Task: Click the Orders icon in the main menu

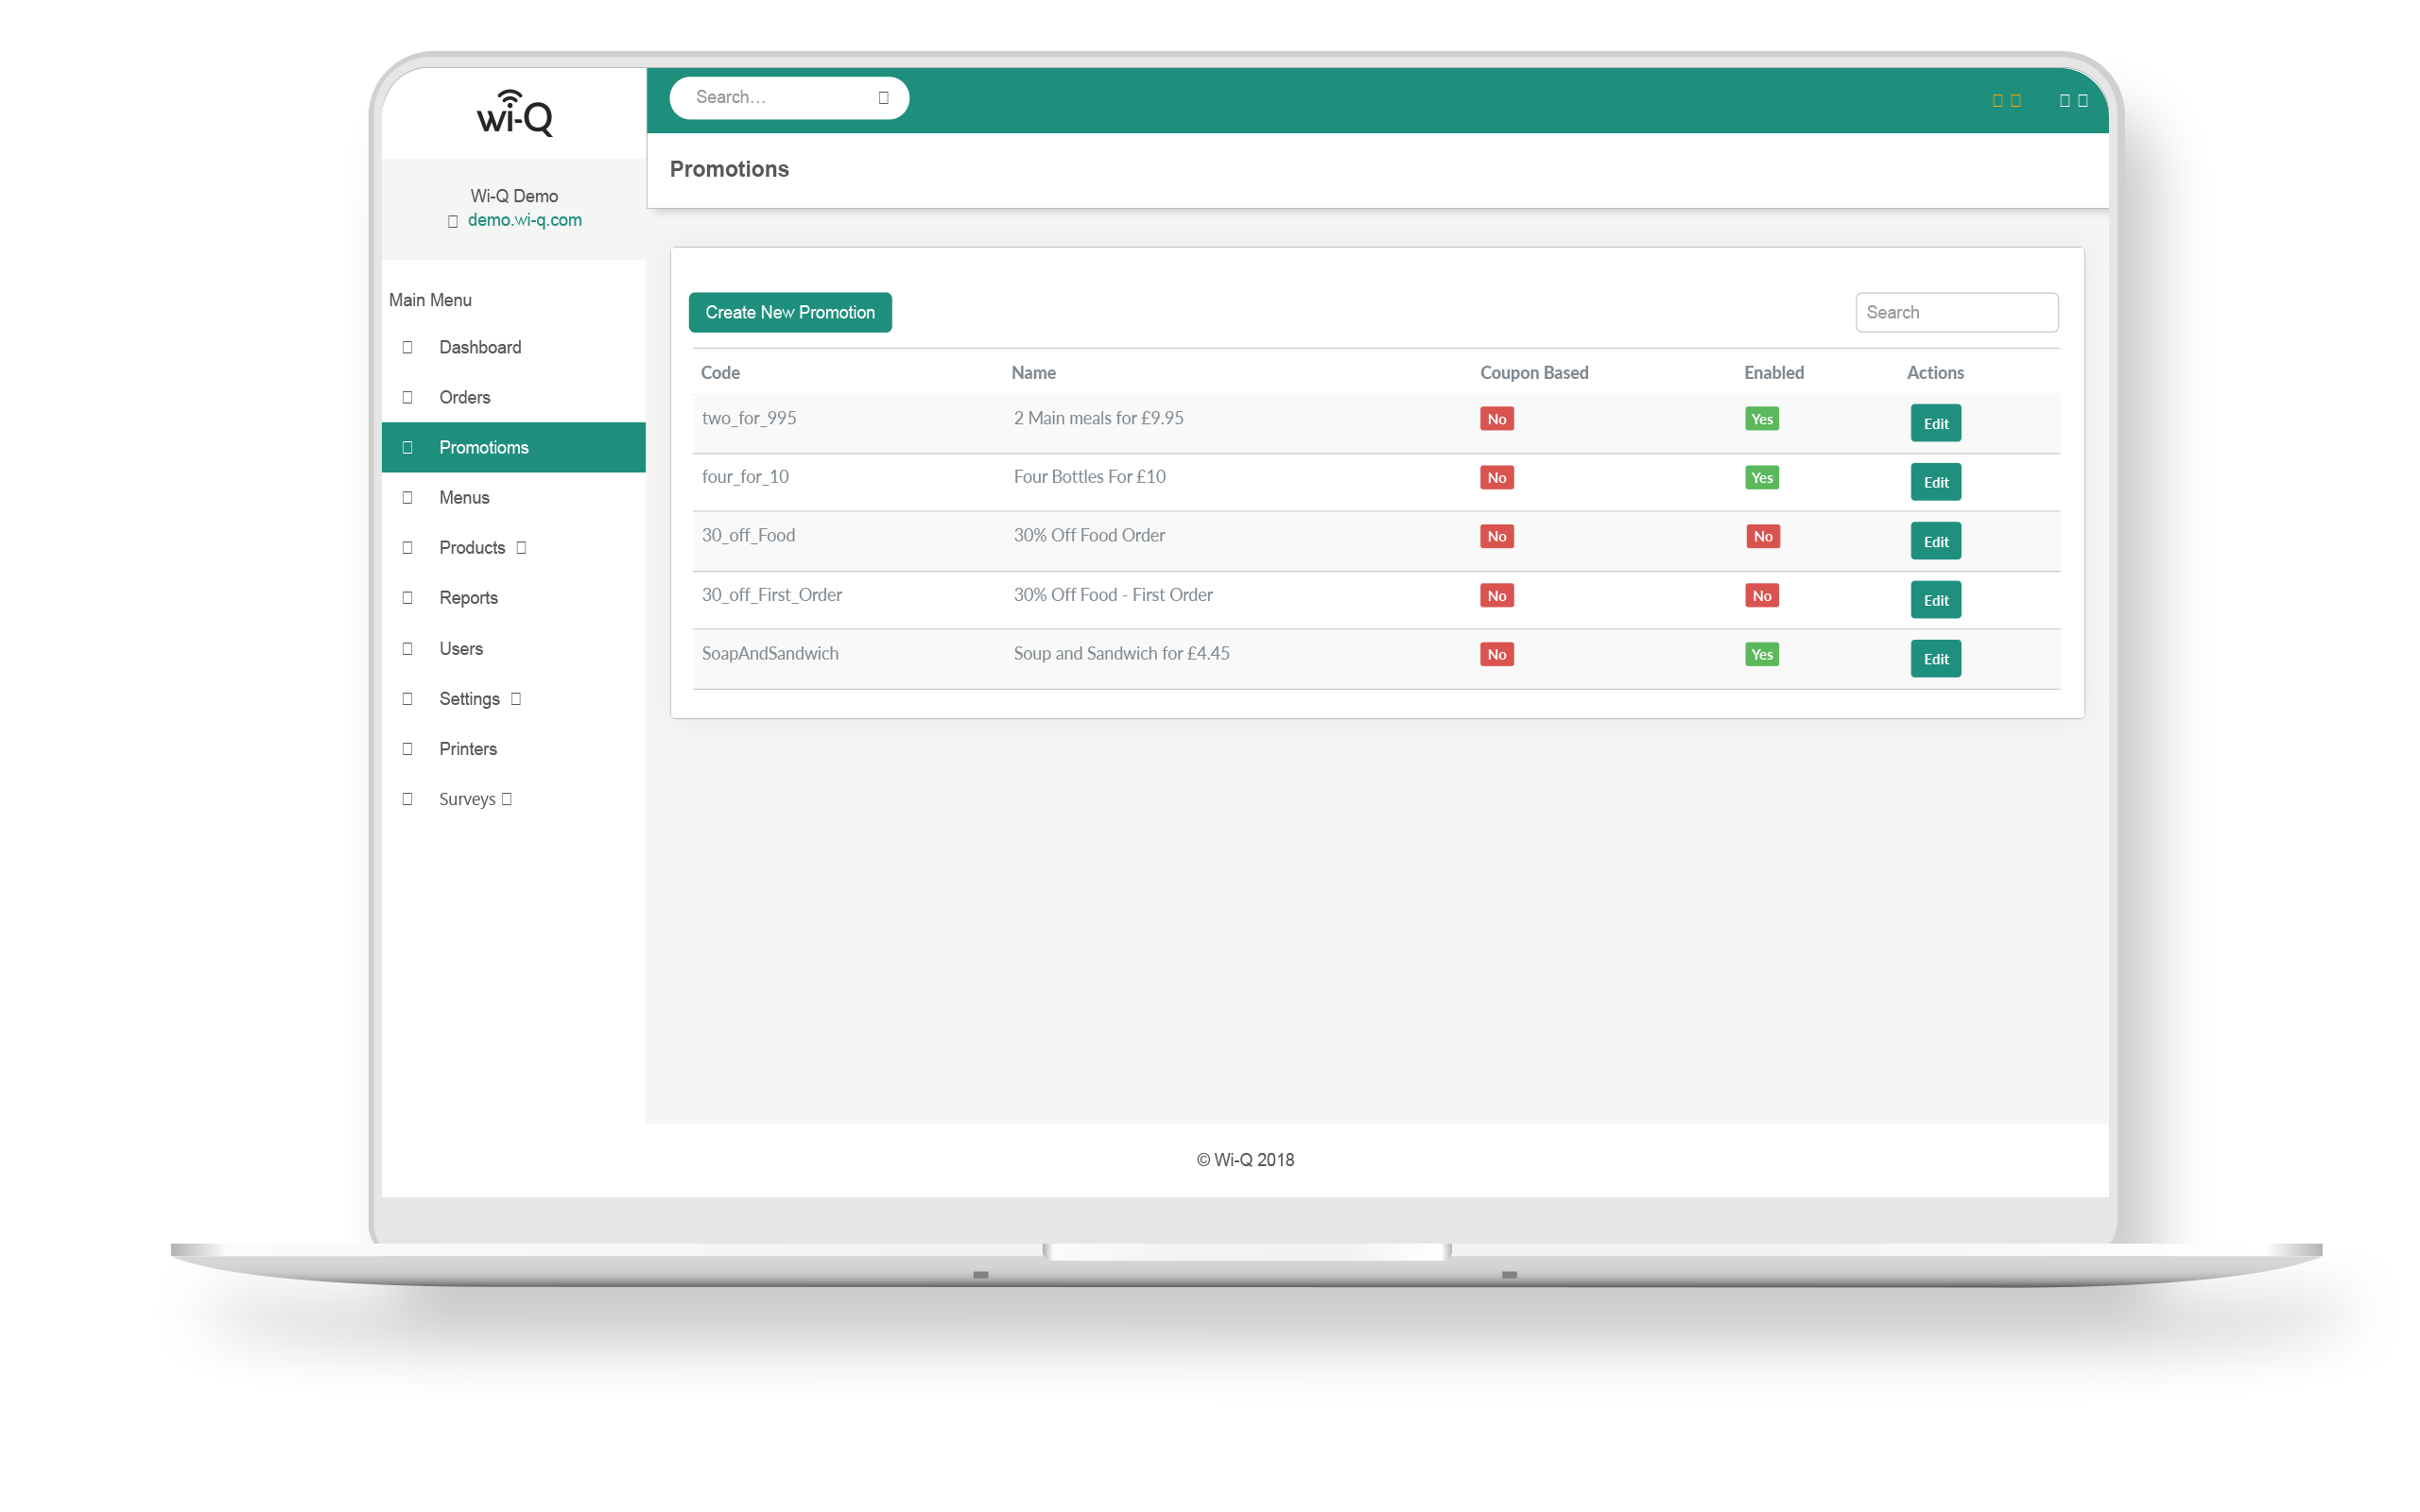Action: [x=406, y=396]
